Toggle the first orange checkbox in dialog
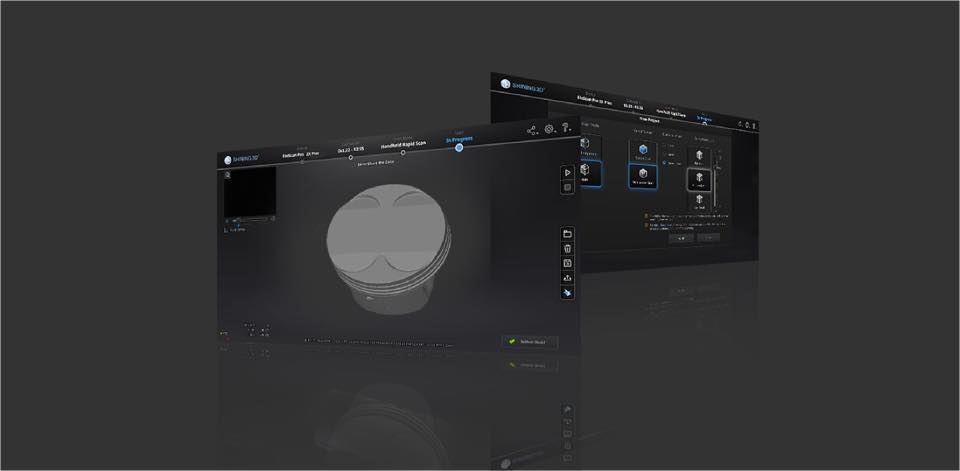This screenshot has height=471, width=960. tap(646, 216)
